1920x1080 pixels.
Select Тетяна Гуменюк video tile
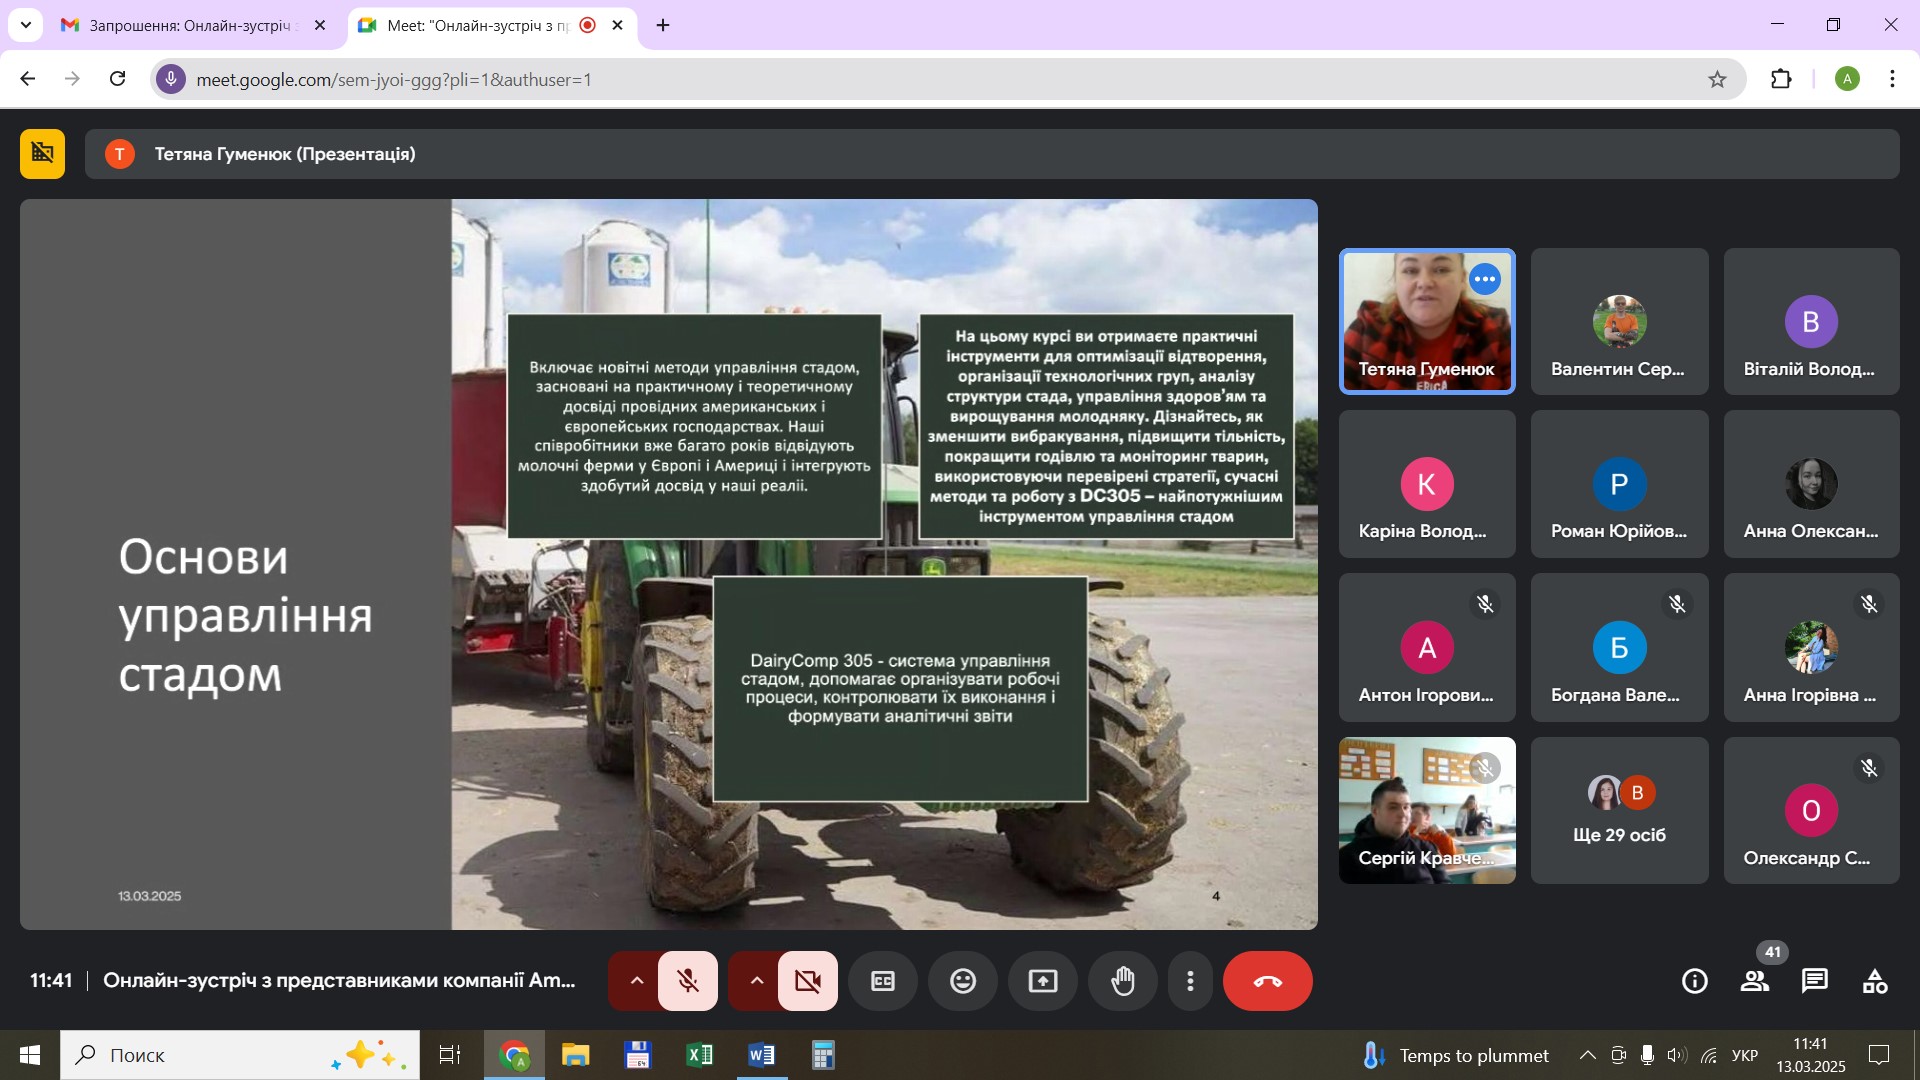point(1427,321)
